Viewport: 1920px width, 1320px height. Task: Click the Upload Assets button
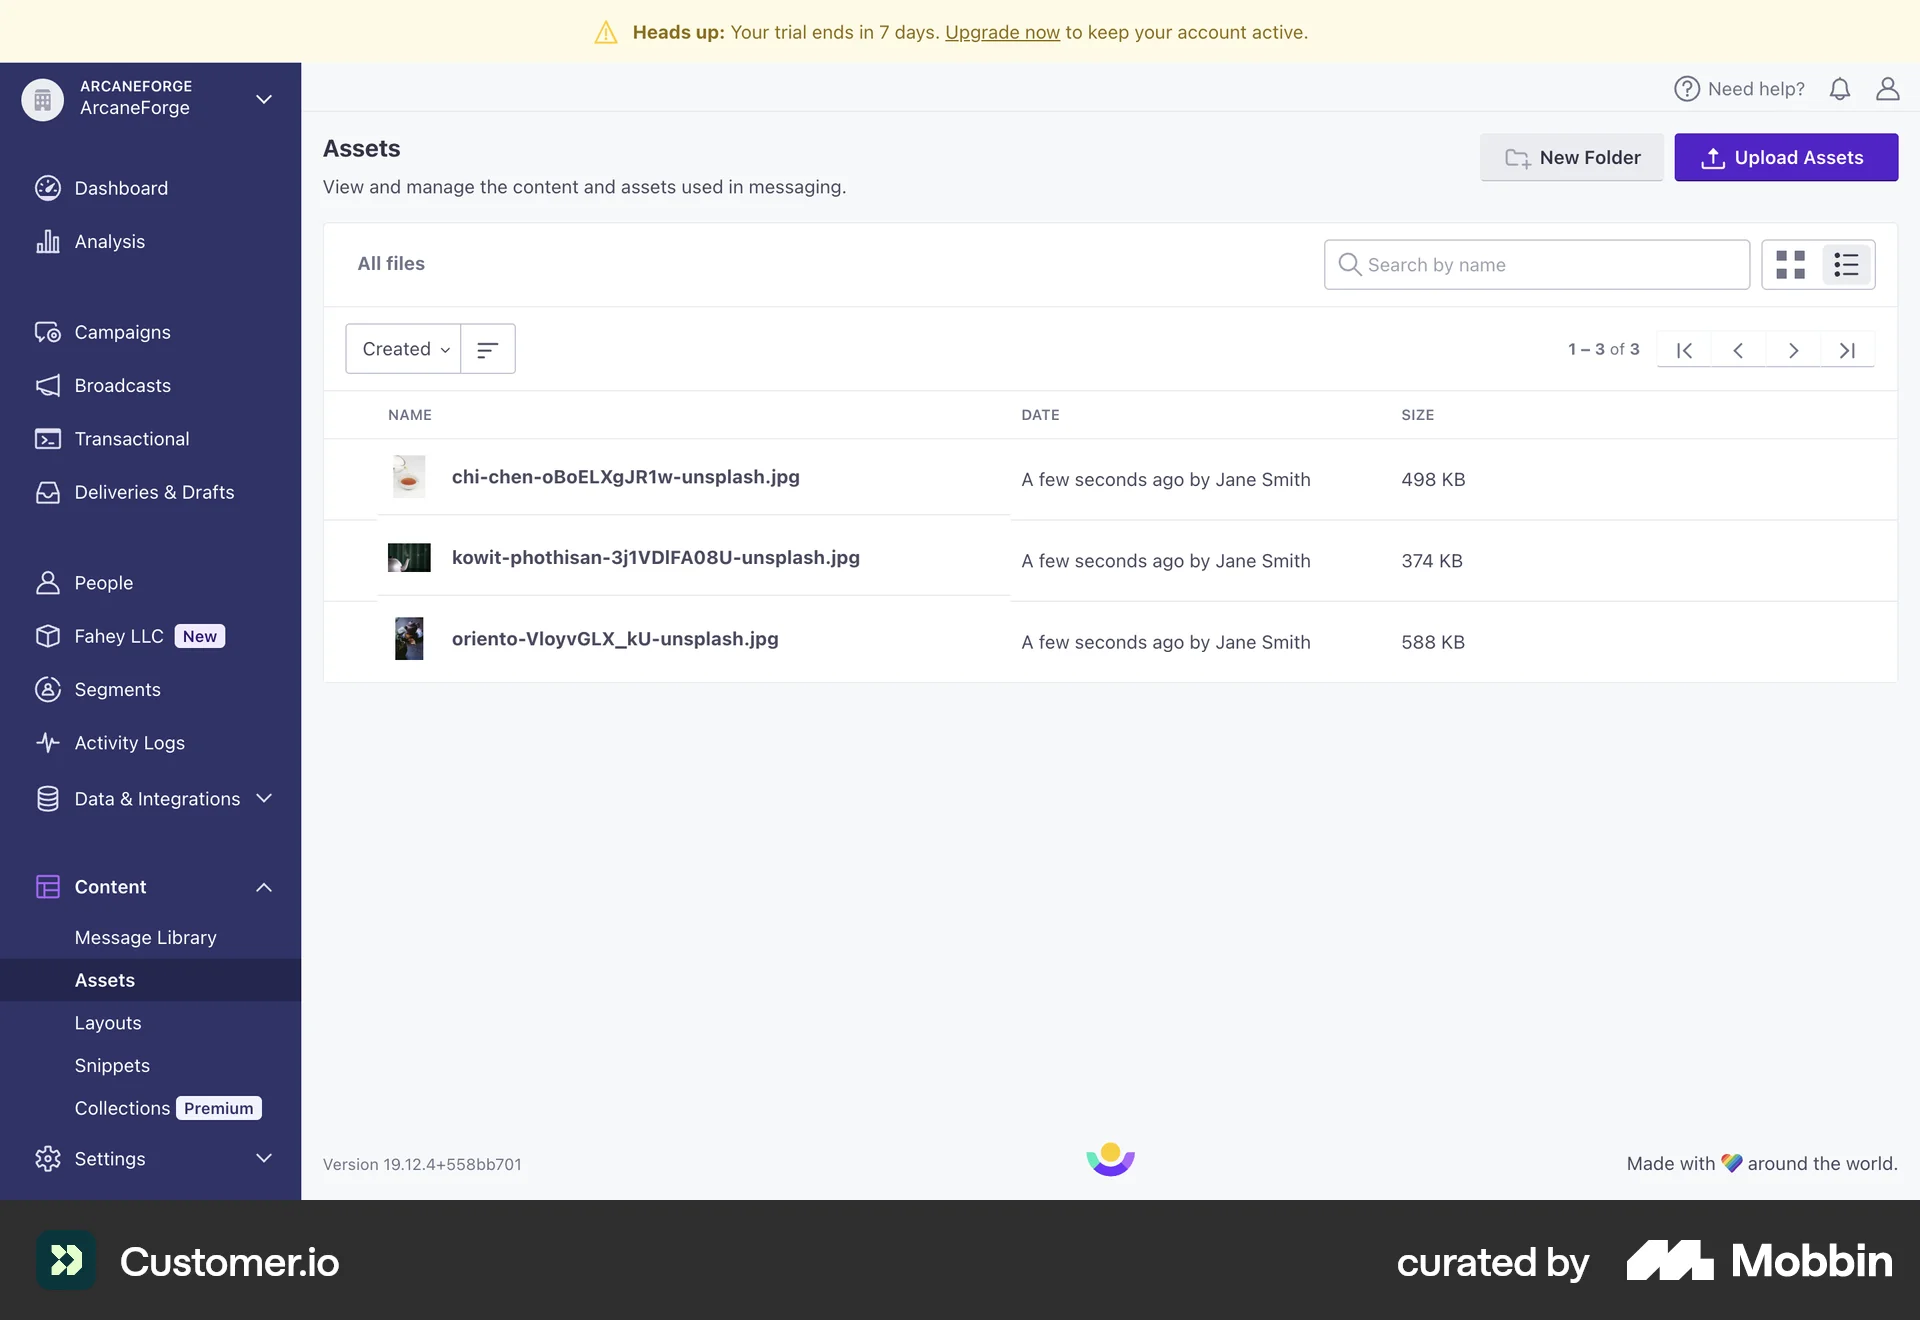[1786, 157]
